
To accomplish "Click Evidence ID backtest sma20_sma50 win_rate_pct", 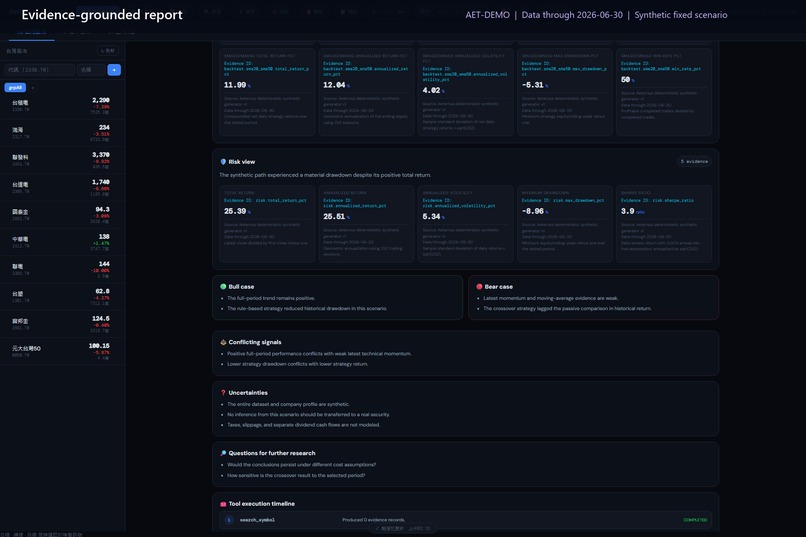I will click(x=661, y=66).
